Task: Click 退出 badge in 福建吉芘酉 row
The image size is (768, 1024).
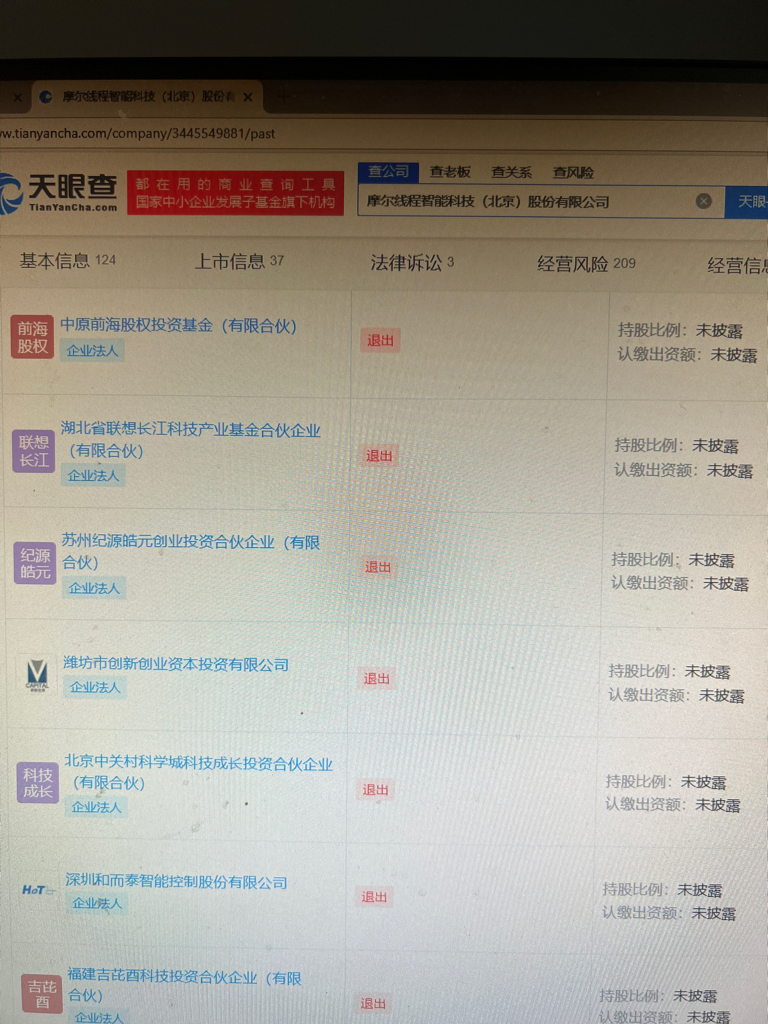Action: [x=373, y=1003]
